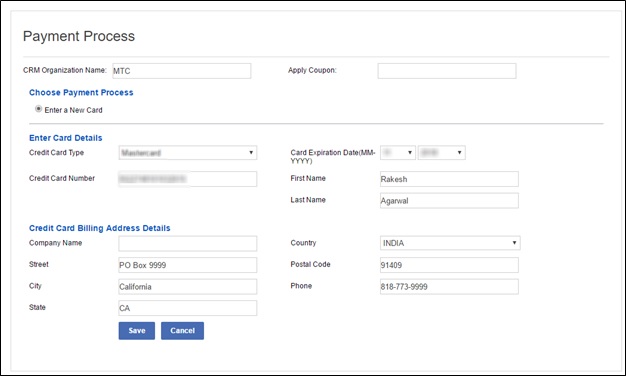This screenshot has height=376, width=626.
Task: Click the Street field with PO Box 9999
Action: pyautogui.click(x=188, y=265)
